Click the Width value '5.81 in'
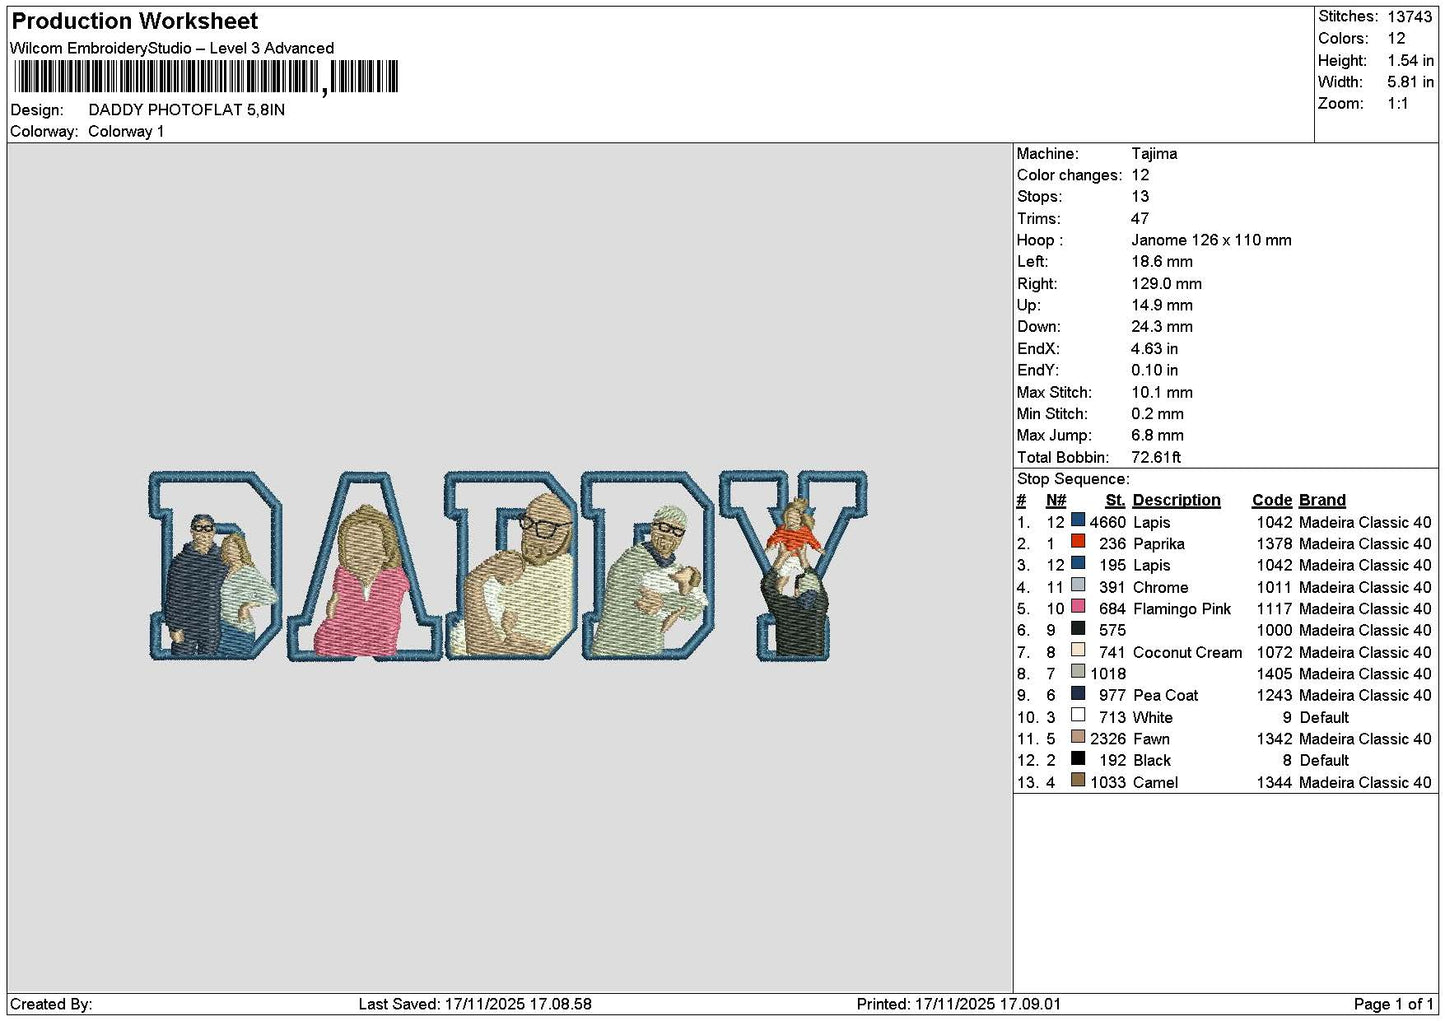 pos(1410,82)
